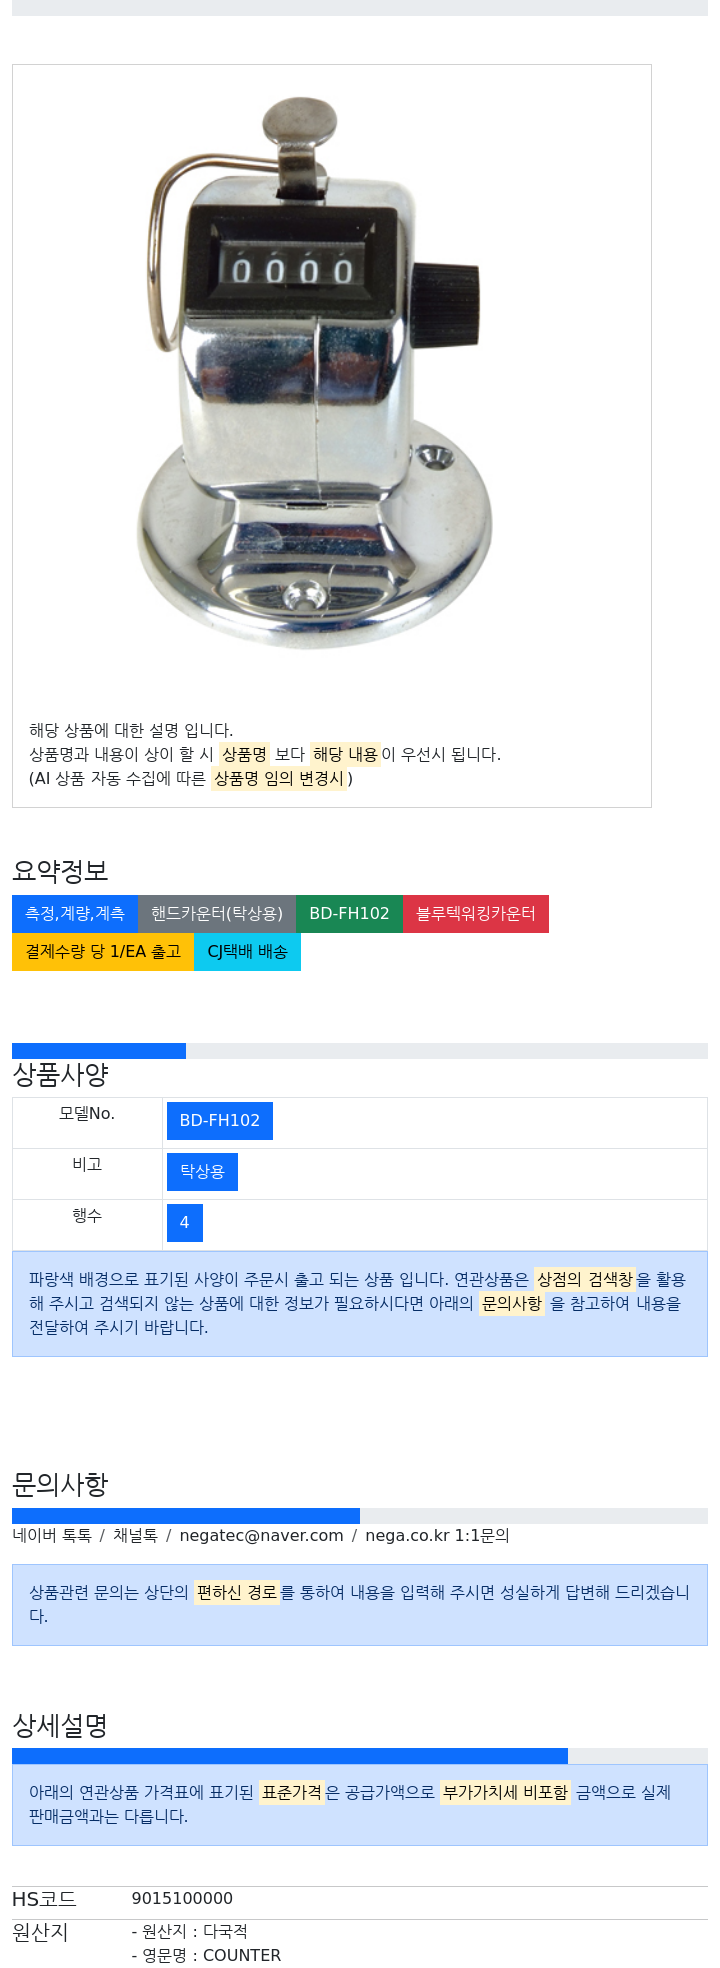
Task: Select the blue BD-FH102 model number value
Action: [x=219, y=1121]
